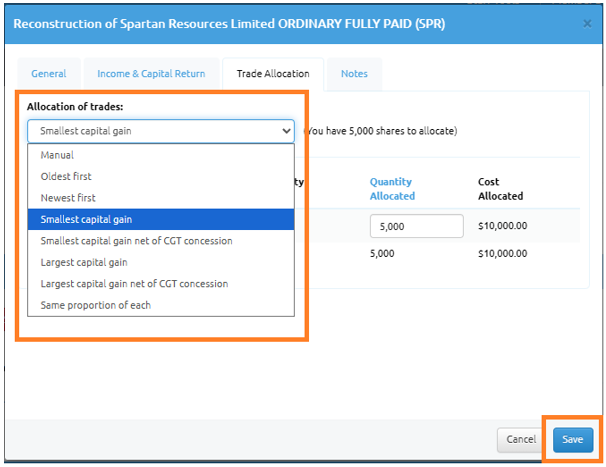Save the trade allocation
The image size is (606, 467).
[x=572, y=439]
